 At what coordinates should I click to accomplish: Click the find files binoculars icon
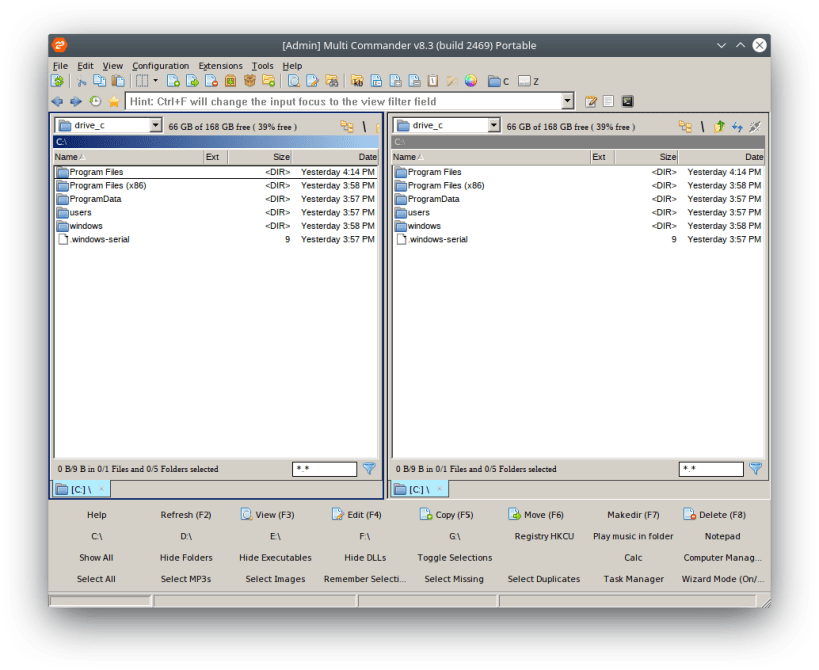(332, 81)
